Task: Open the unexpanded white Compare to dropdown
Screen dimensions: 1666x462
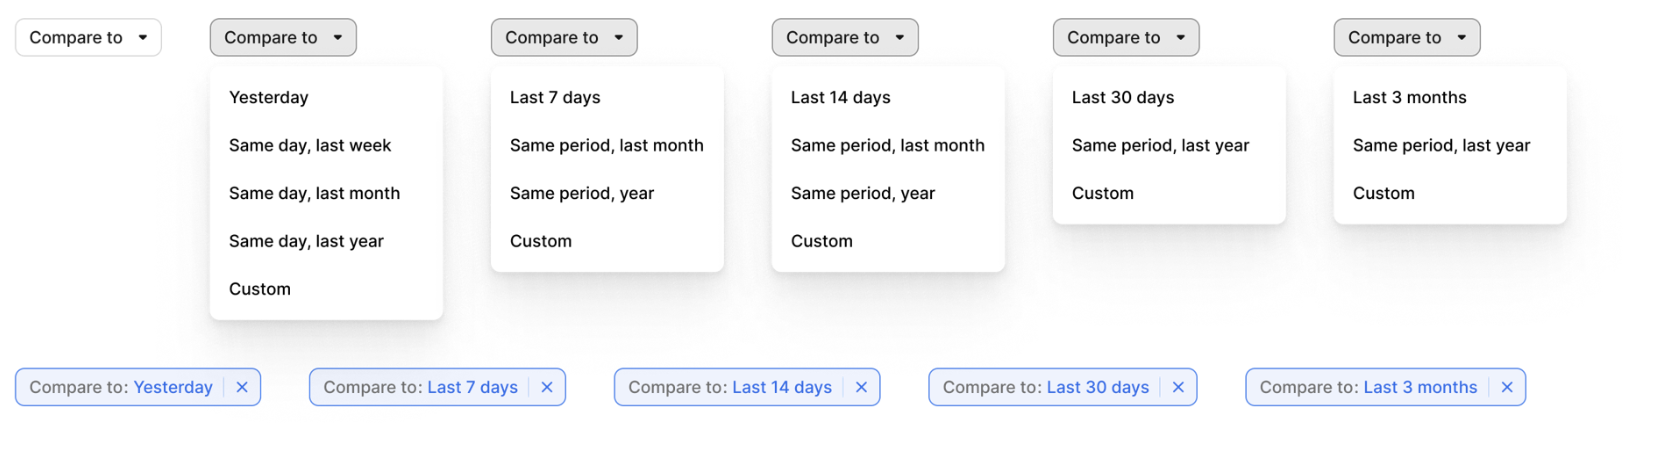Action: point(88,38)
